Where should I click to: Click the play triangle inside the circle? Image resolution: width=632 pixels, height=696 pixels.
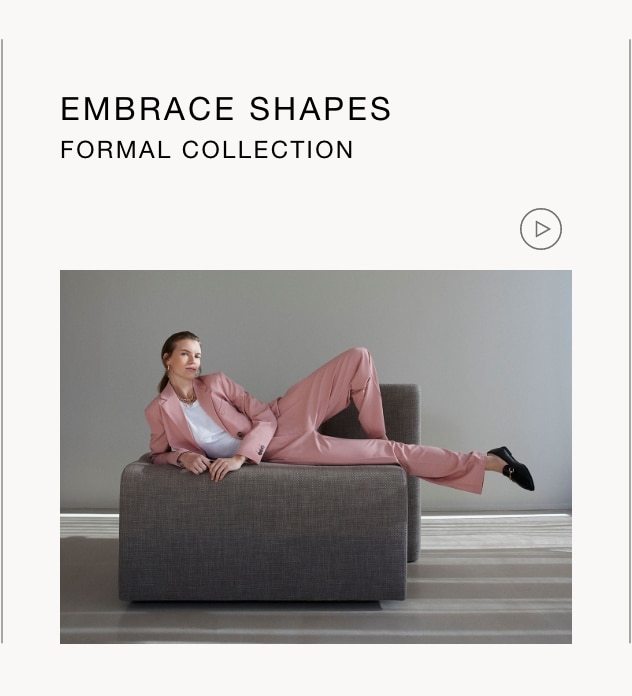tap(542, 229)
